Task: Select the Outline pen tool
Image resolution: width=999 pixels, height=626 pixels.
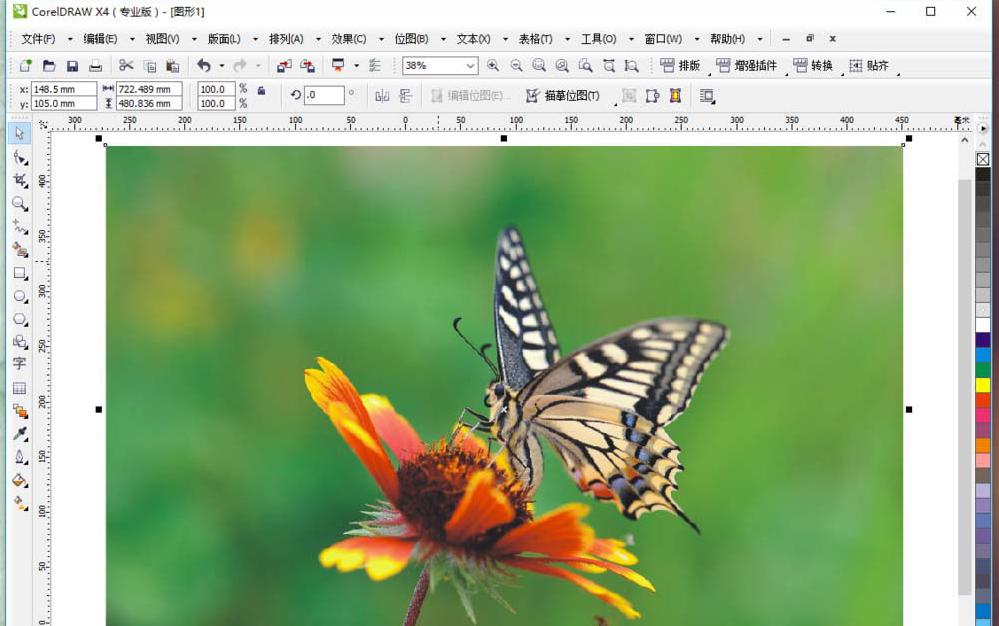Action: pyautogui.click(x=20, y=457)
